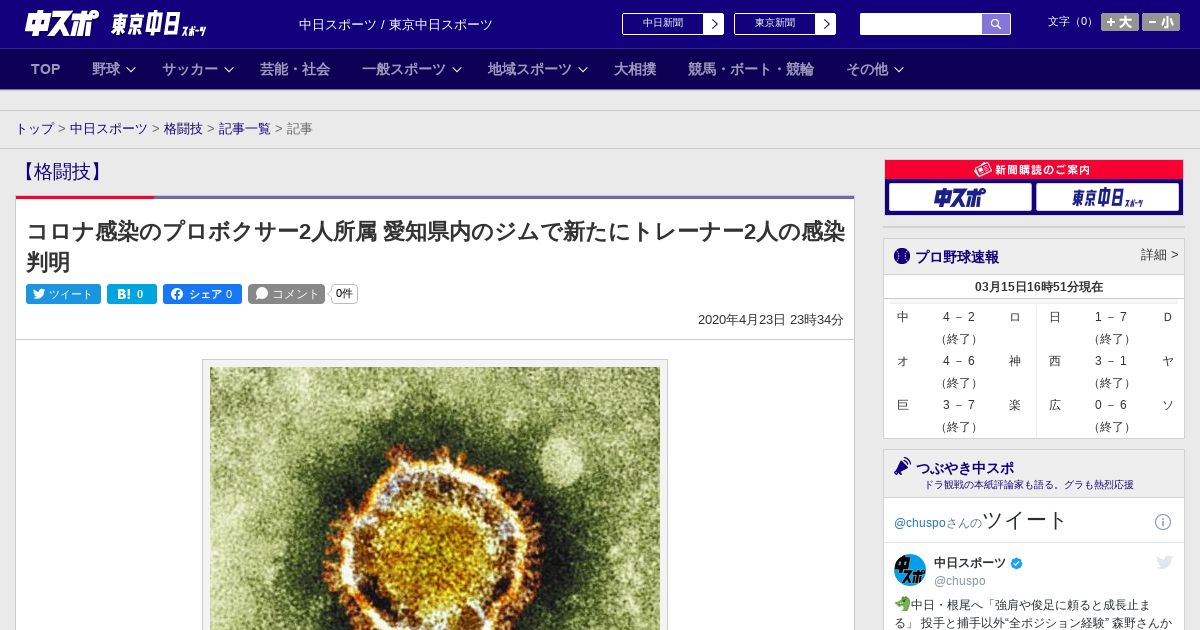The width and height of the screenshot is (1200, 630).
Task: Click the 中スポ logo in header
Action: coord(62,23)
